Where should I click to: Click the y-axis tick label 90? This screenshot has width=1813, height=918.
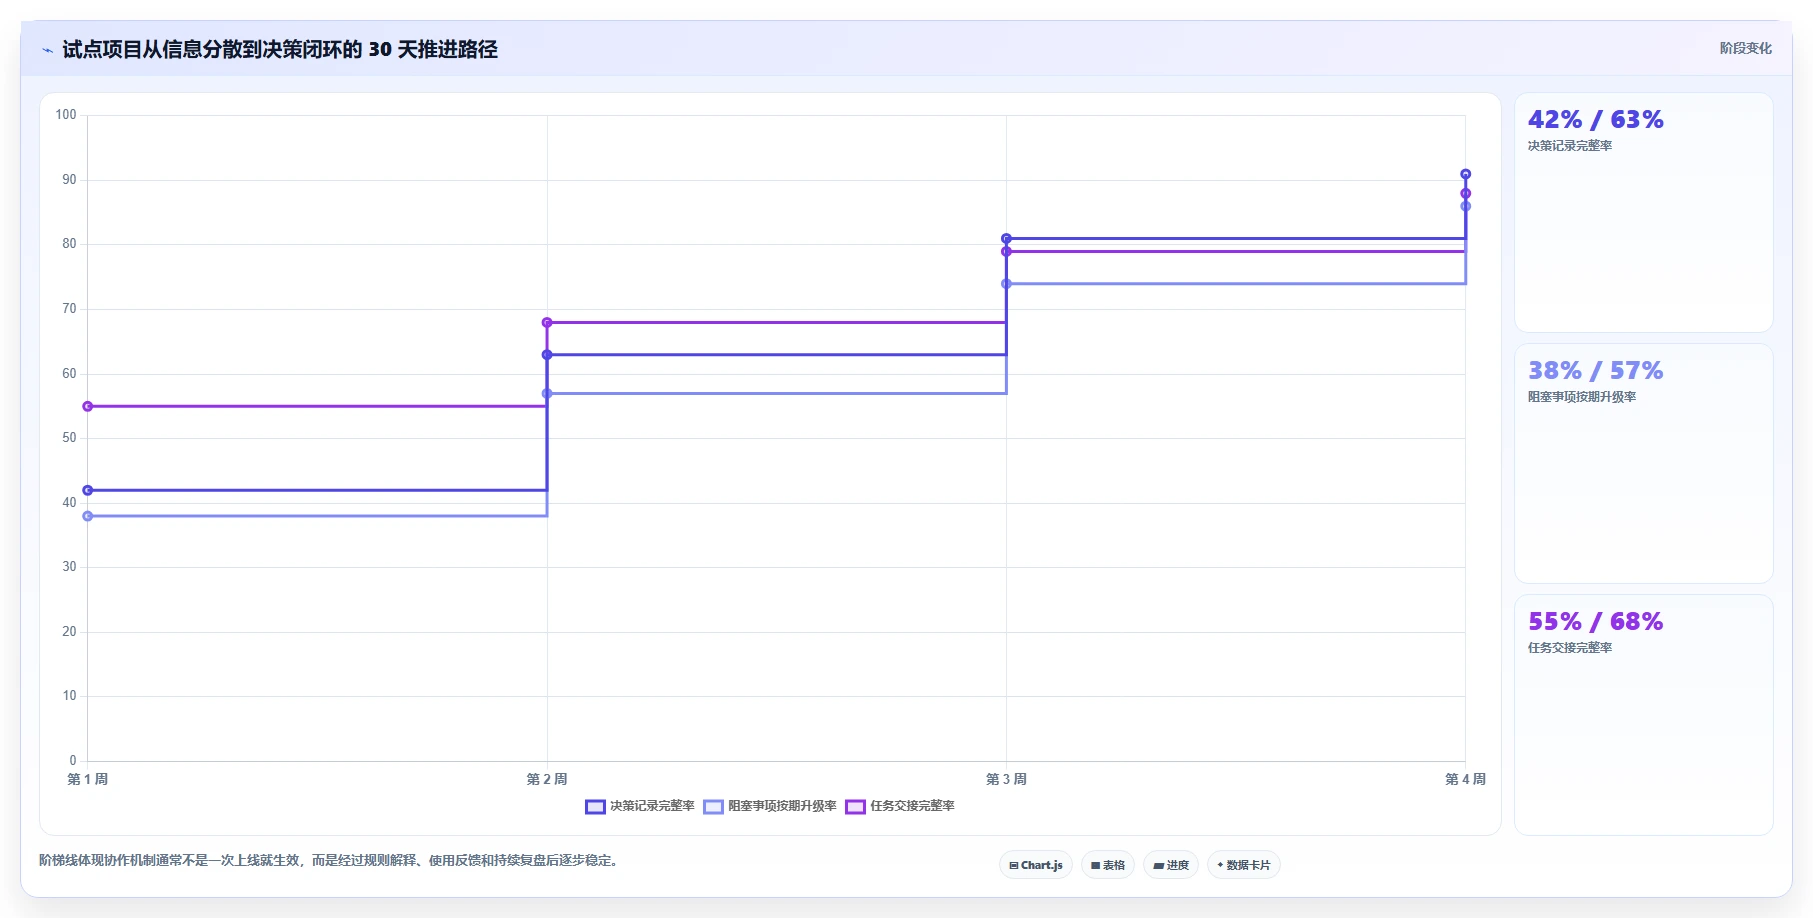tap(69, 180)
